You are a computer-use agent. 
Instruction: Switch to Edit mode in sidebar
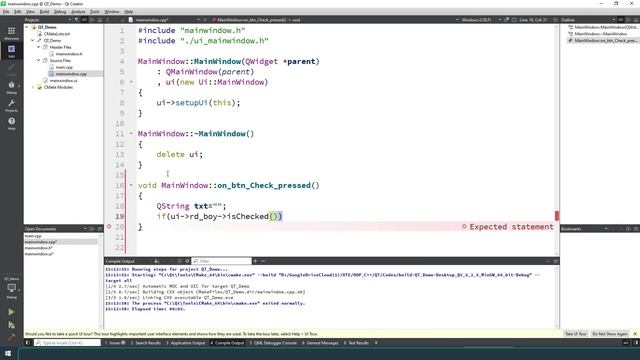click(x=11, y=51)
